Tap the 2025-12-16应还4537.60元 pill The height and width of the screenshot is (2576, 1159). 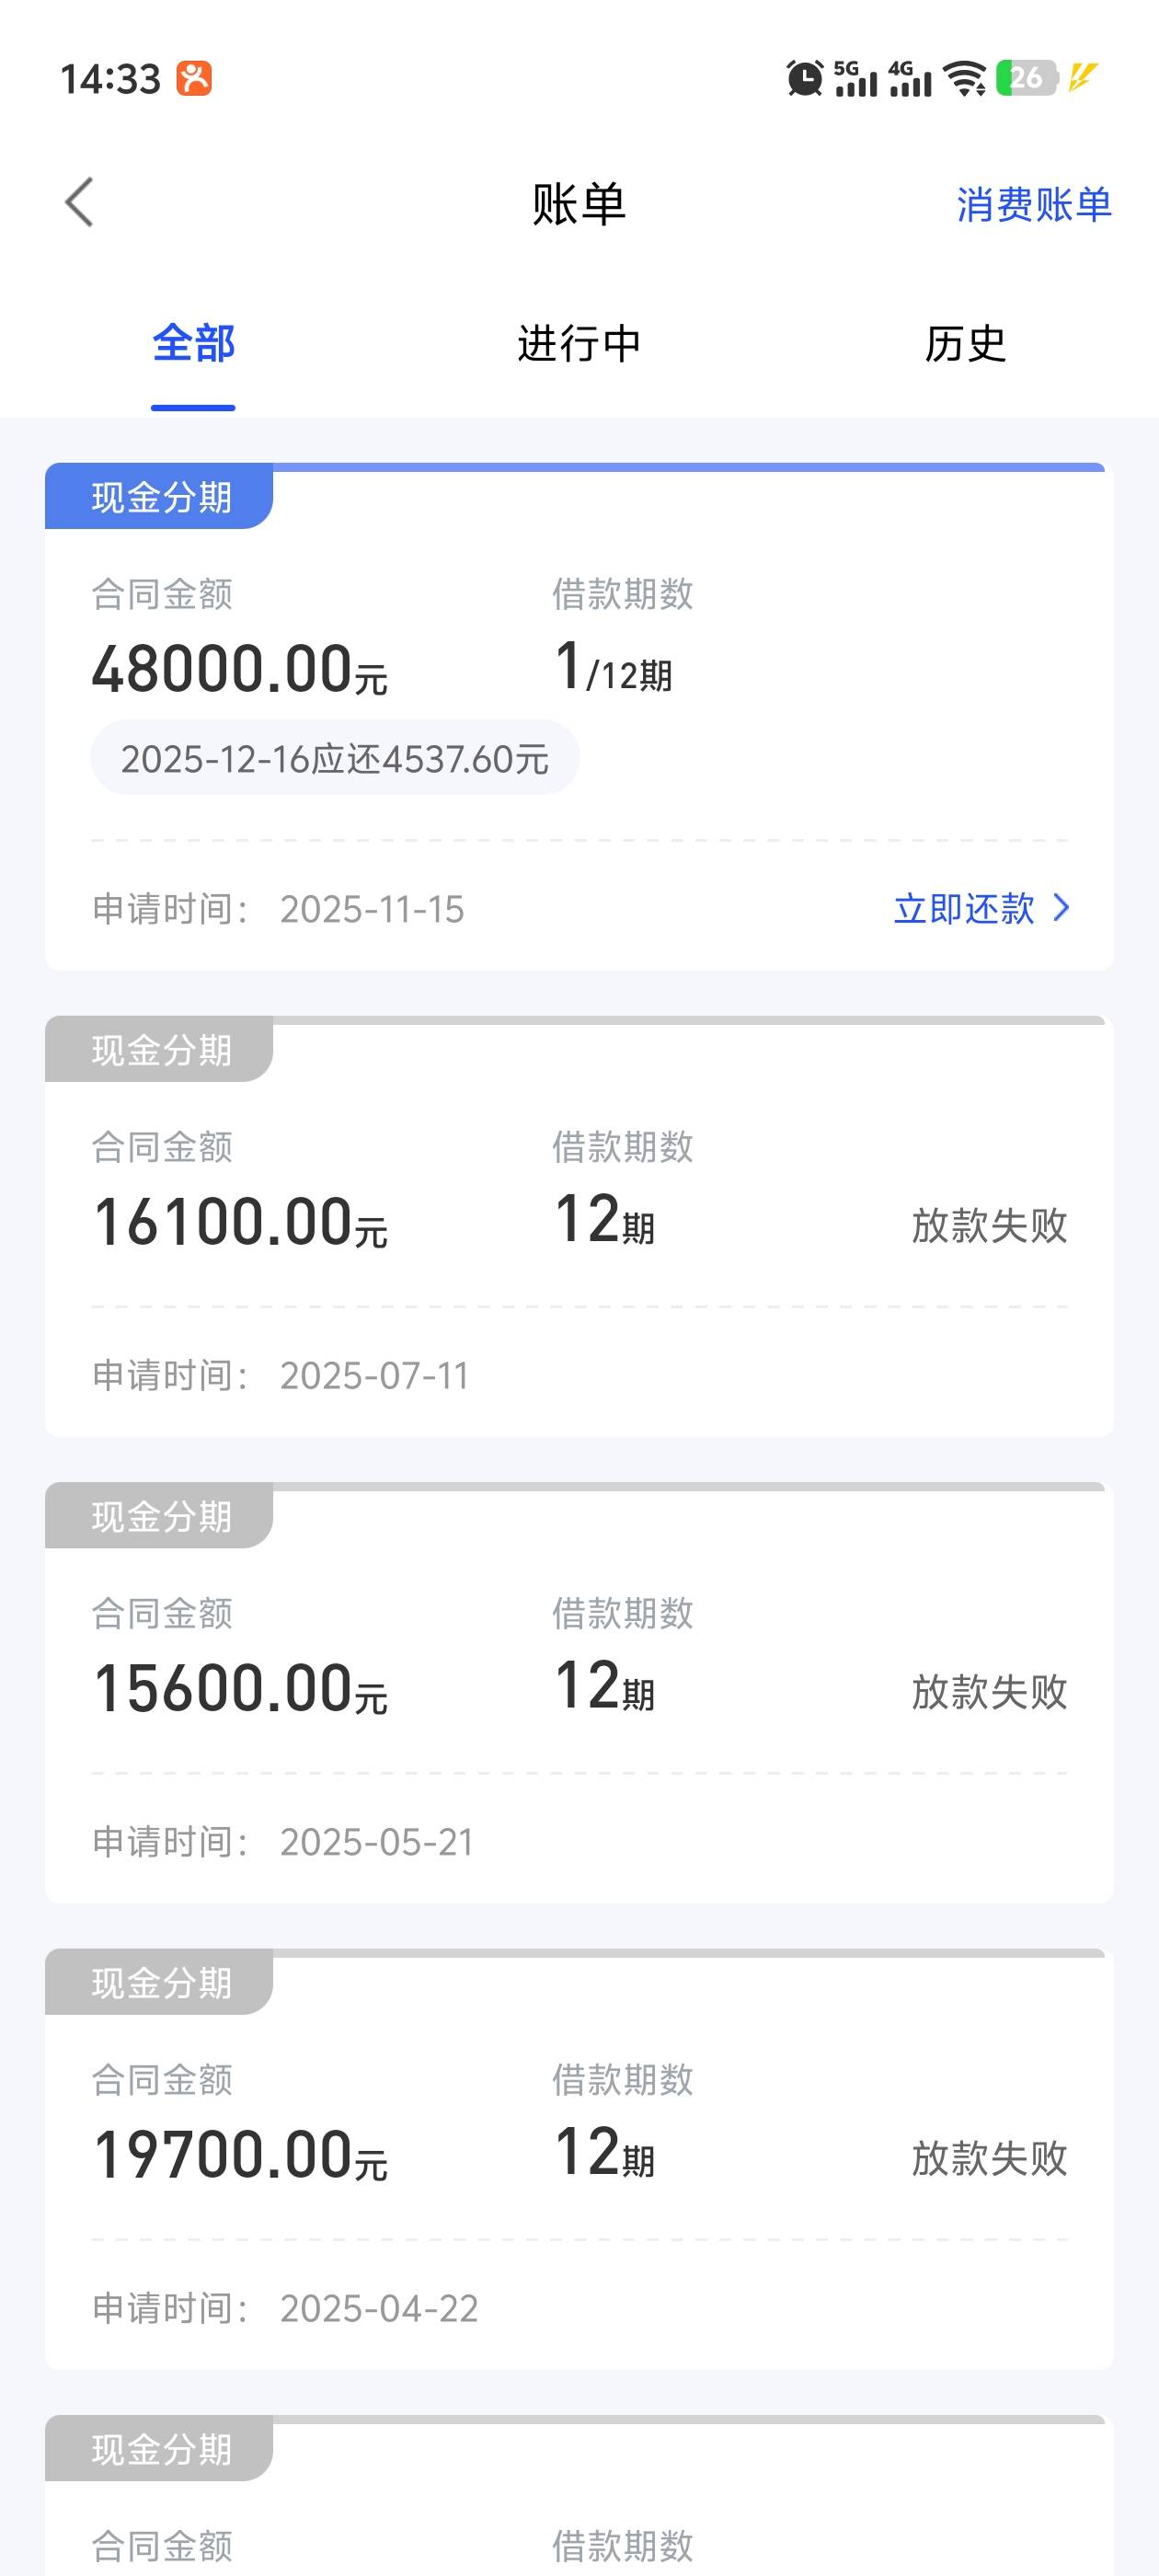335,759
